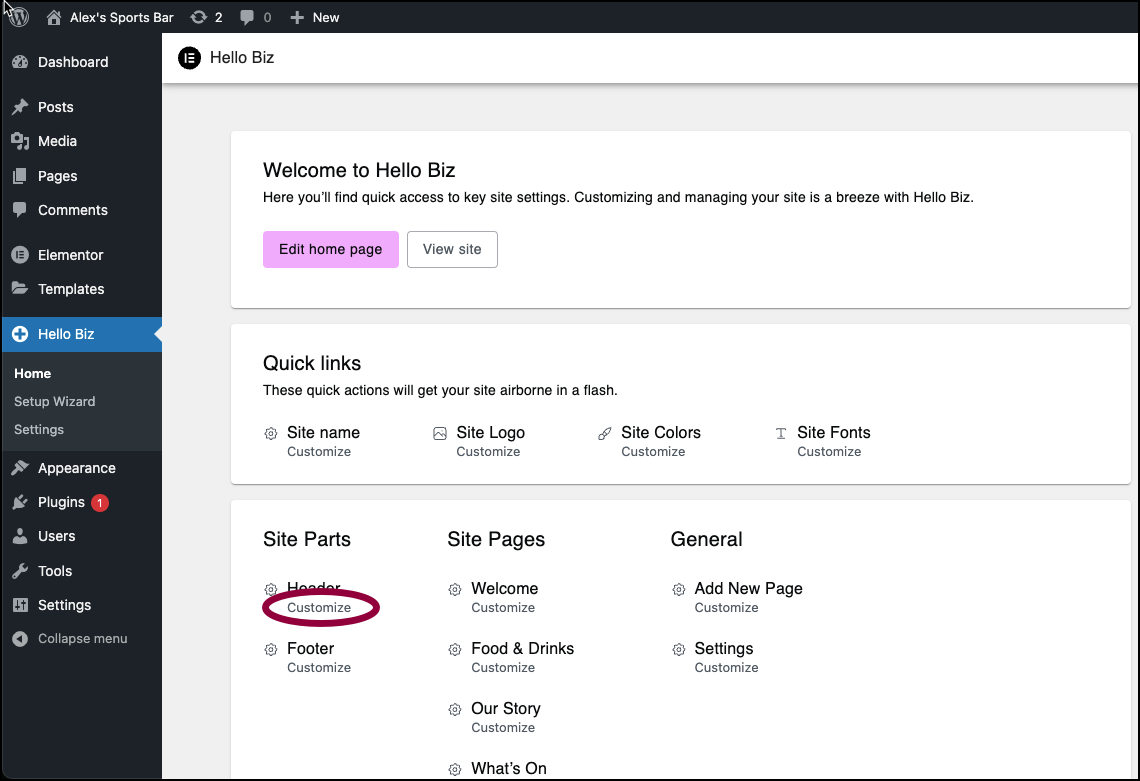Click Customize under Add New Page
The width and height of the screenshot is (1140, 781).
(726, 608)
